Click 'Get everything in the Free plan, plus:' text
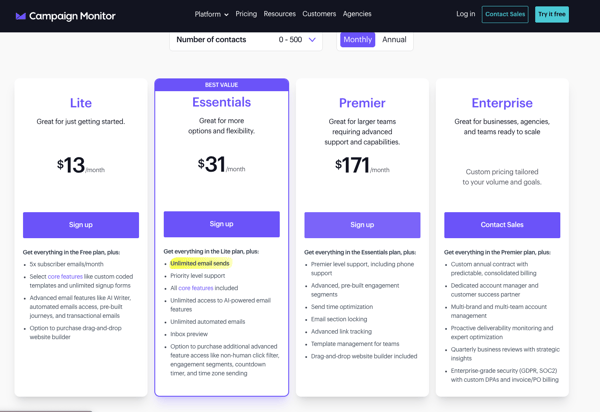The image size is (600, 412). coord(71,252)
